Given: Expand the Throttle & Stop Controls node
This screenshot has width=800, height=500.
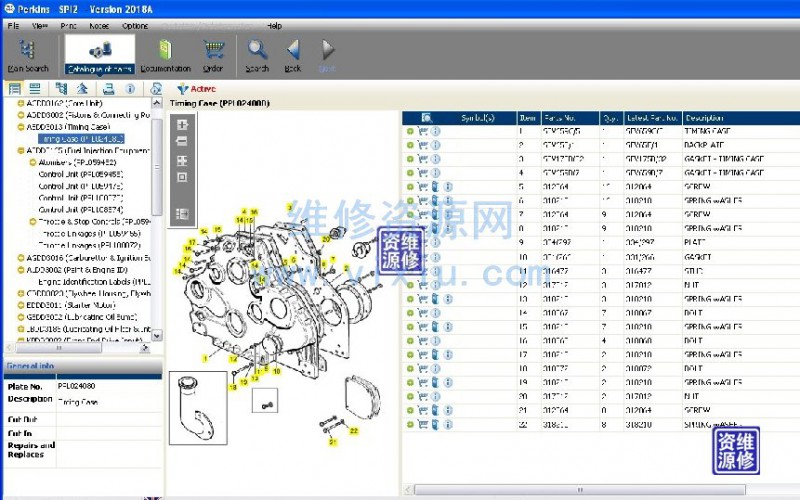Looking at the screenshot, I should pos(33,222).
